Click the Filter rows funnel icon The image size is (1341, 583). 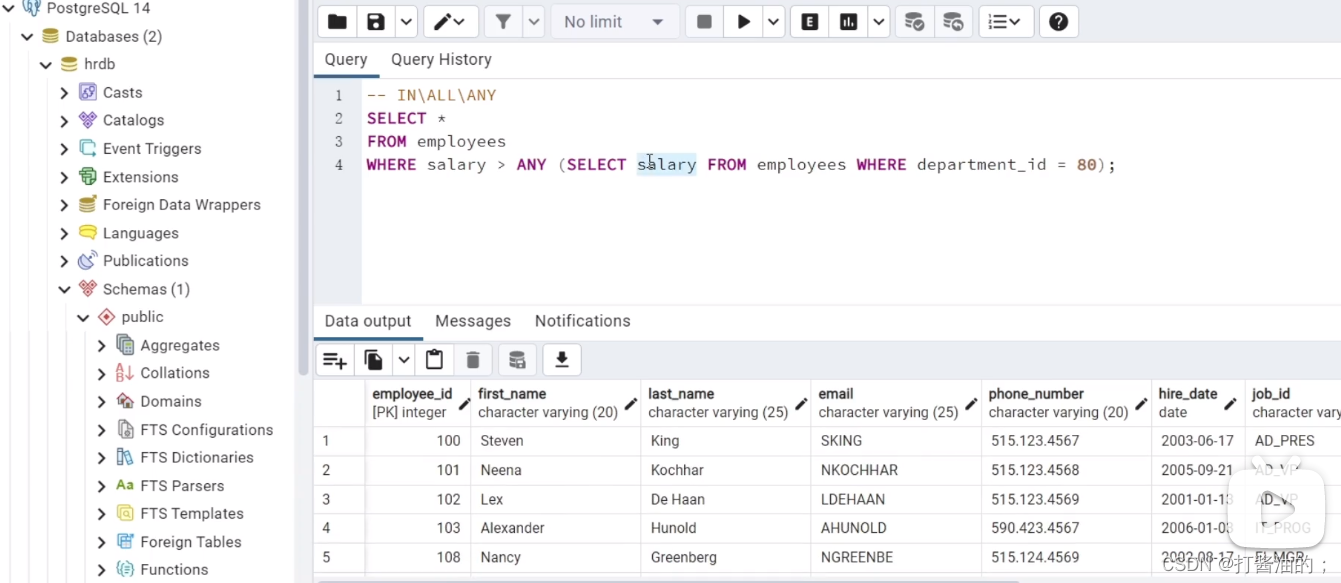point(503,22)
